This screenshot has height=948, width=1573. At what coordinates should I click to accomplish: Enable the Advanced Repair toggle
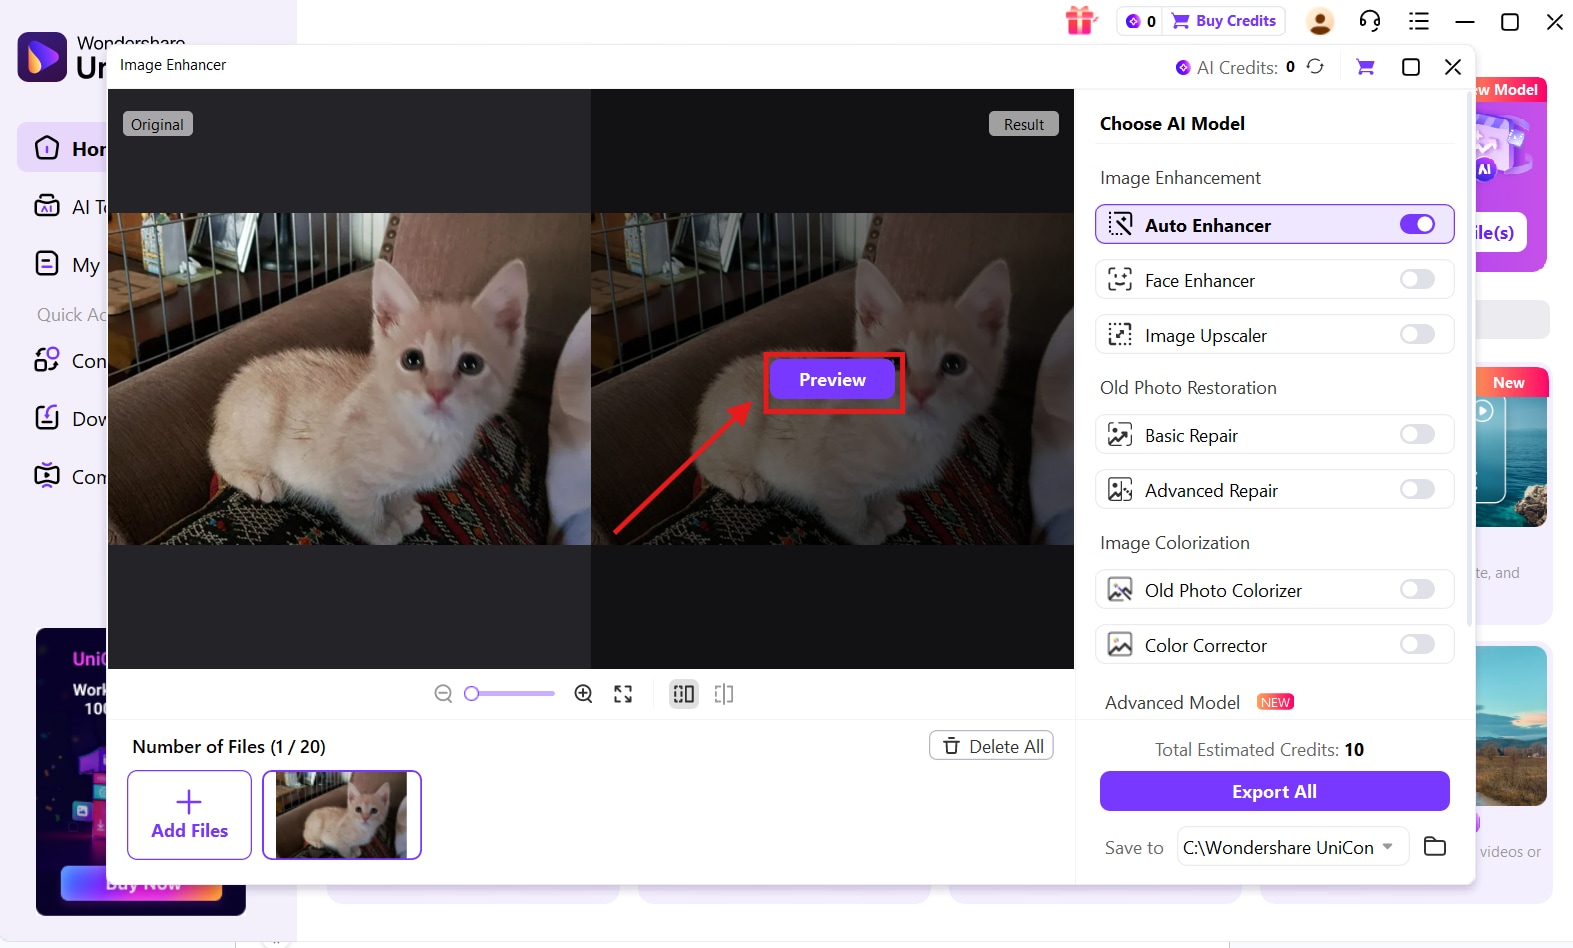pos(1417,489)
